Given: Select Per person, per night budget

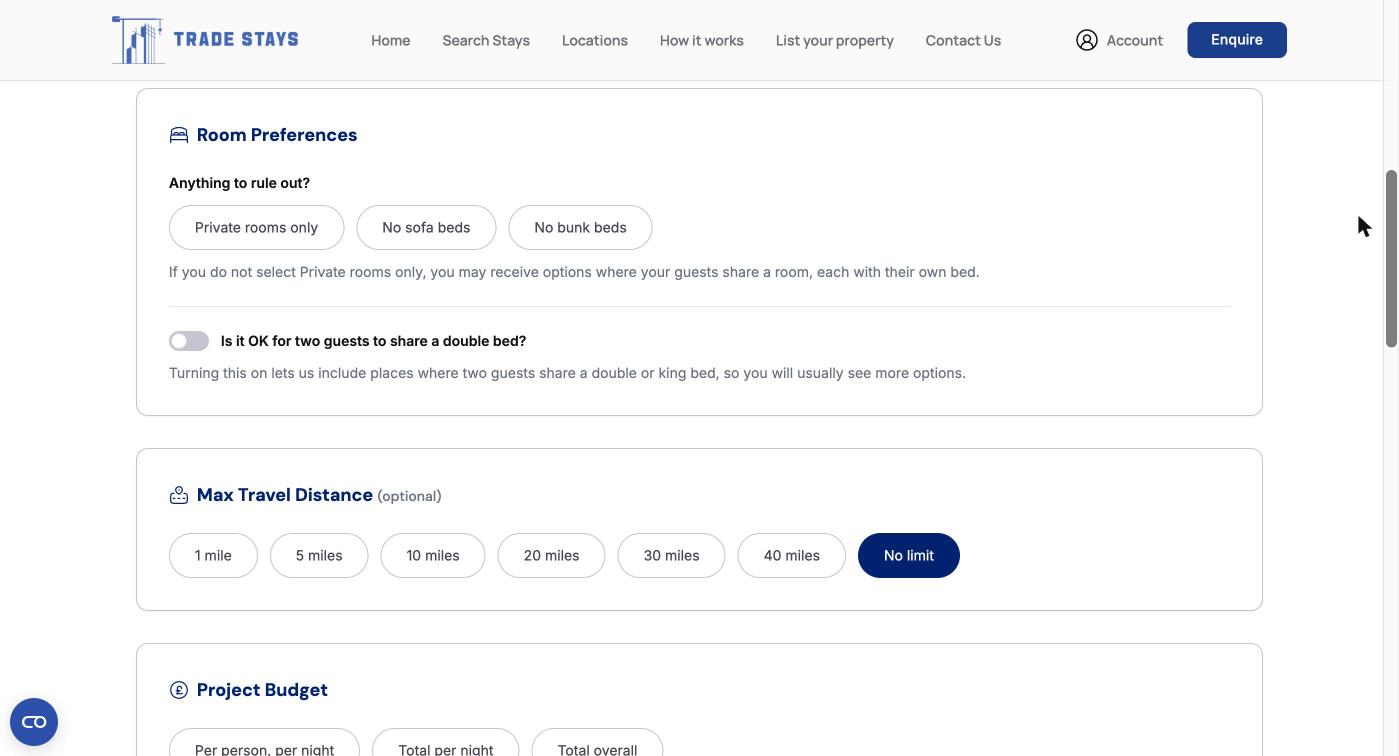Looking at the screenshot, I should 264,743.
